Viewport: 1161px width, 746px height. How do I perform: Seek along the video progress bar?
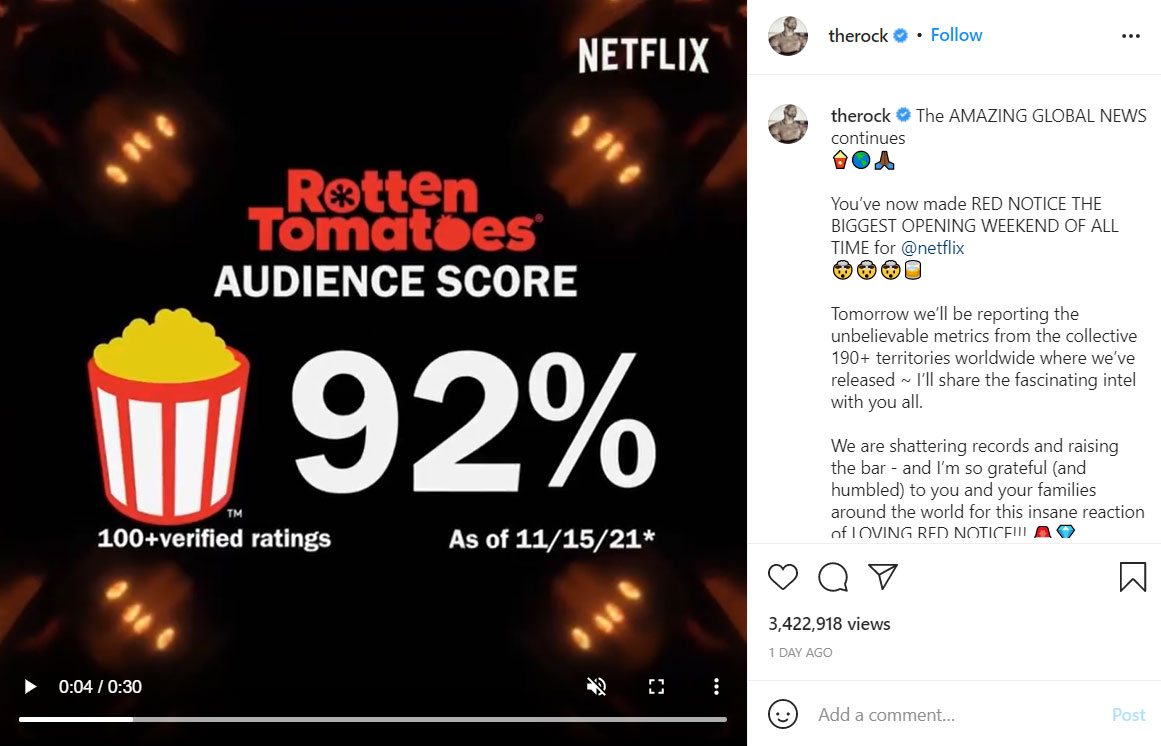point(372,719)
